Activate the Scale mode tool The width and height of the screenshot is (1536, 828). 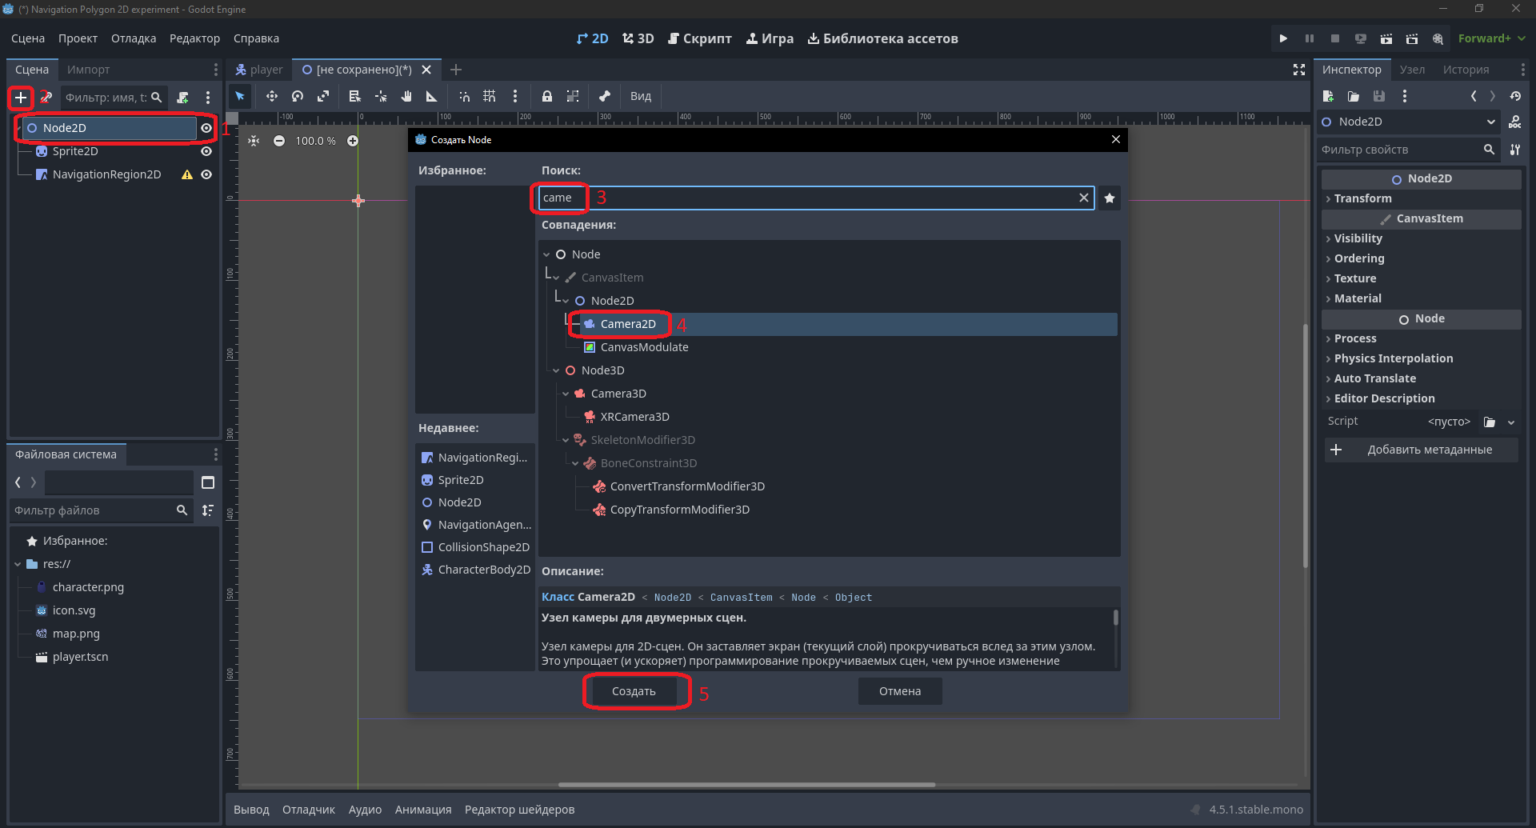(x=323, y=96)
